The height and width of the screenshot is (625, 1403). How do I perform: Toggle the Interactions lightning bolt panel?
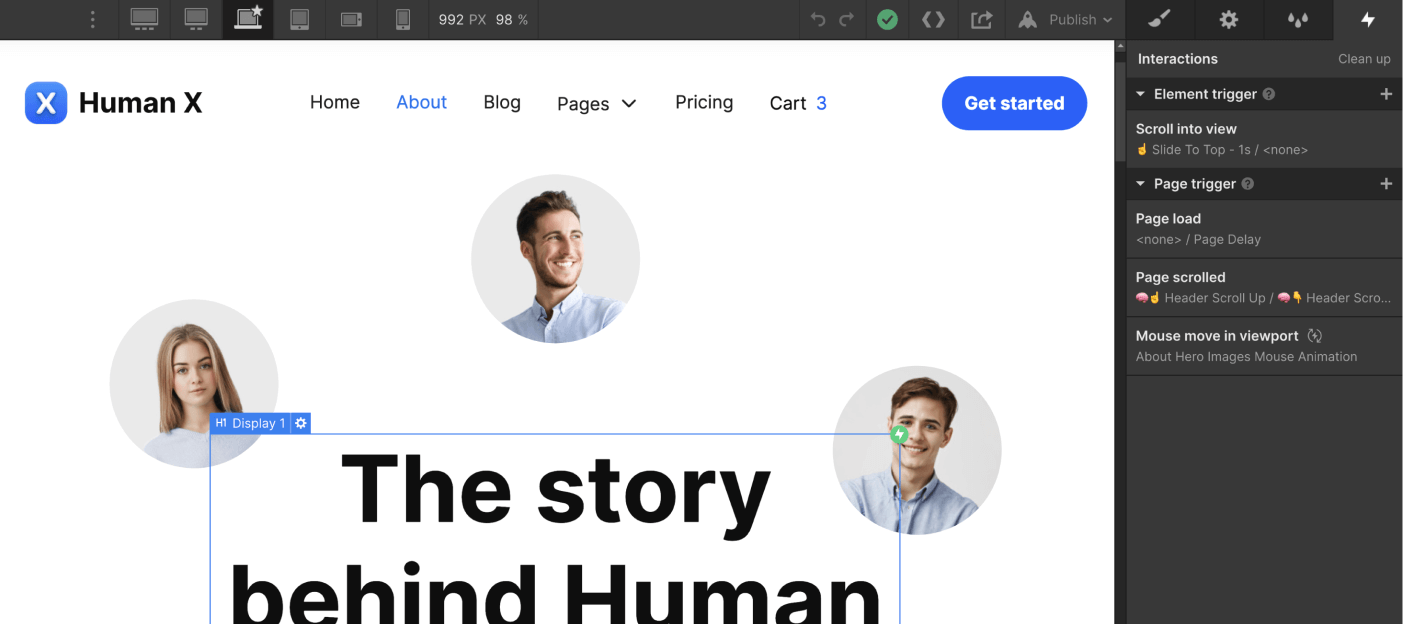[1368, 19]
